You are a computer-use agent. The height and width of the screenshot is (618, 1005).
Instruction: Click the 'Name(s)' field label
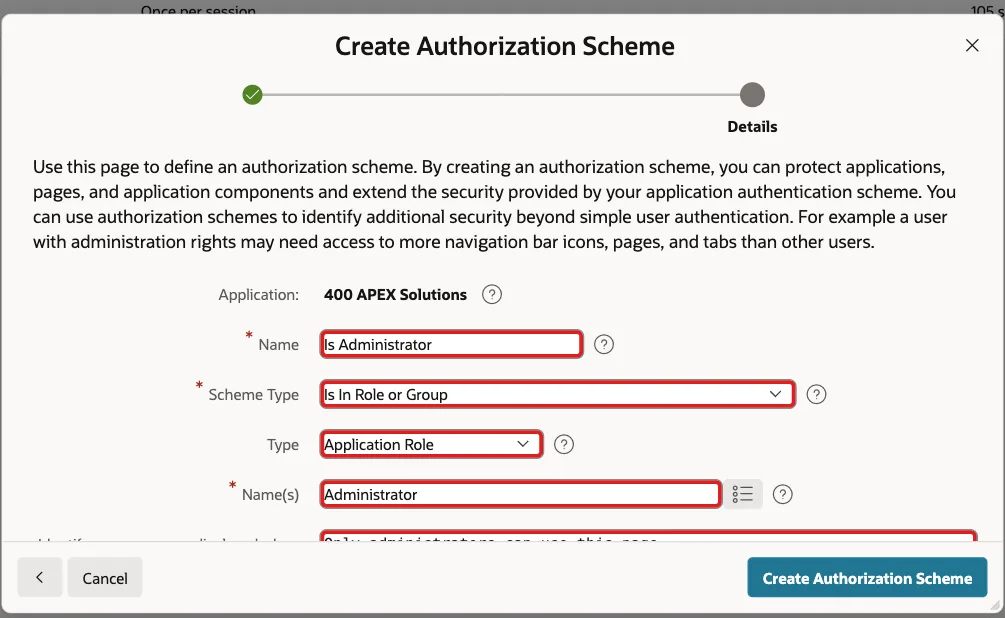(x=270, y=495)
